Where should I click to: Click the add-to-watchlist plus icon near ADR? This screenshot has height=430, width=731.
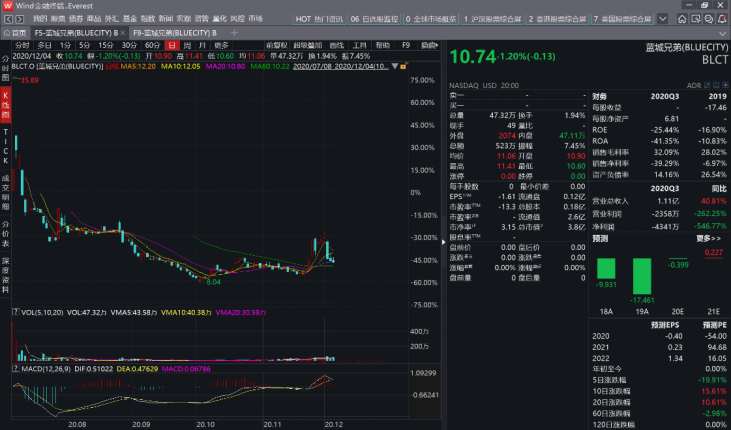click(725, 85)
